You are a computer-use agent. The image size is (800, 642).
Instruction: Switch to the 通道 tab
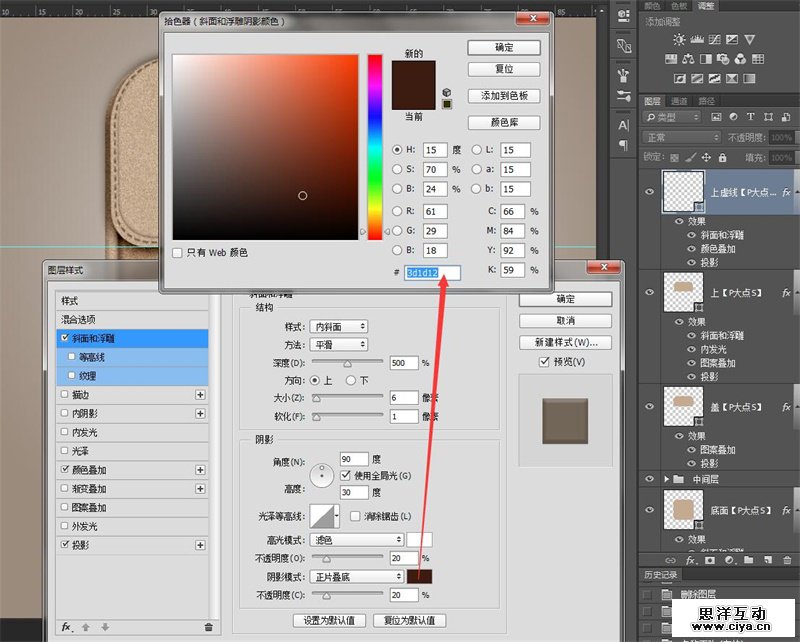pos(679,101)
